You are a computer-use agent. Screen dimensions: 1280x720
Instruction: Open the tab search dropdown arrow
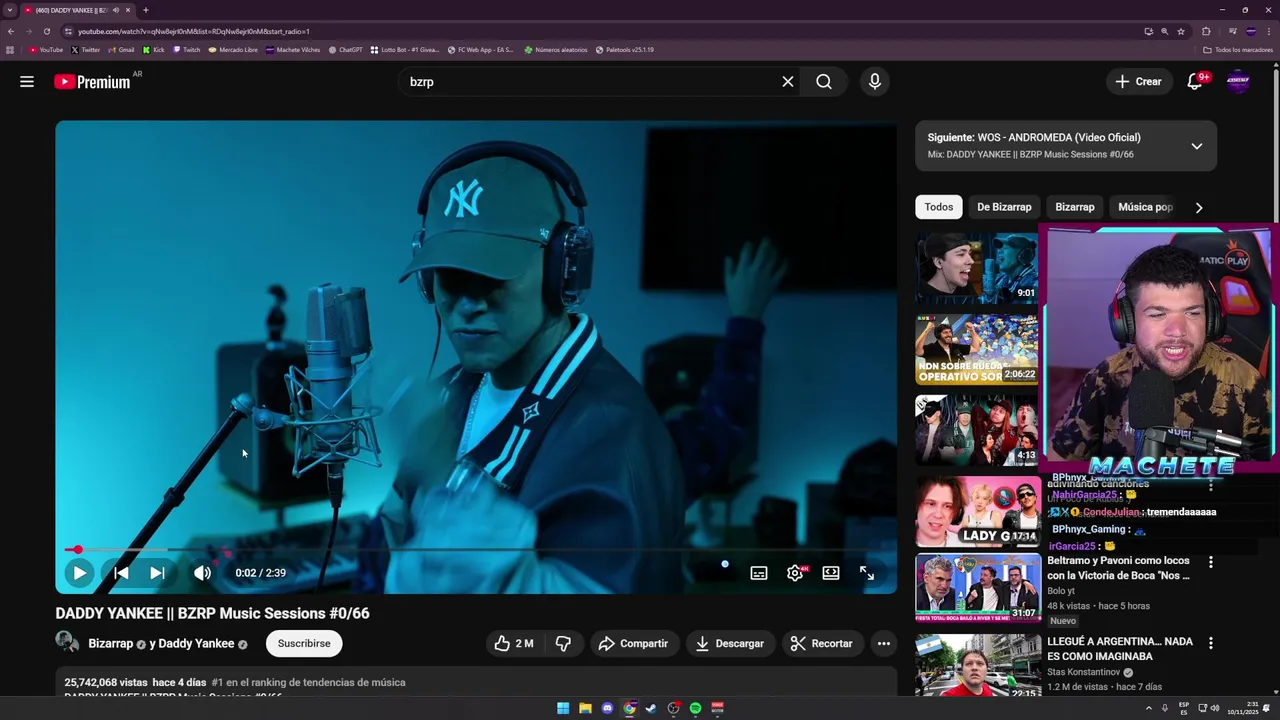coord(10,10)
